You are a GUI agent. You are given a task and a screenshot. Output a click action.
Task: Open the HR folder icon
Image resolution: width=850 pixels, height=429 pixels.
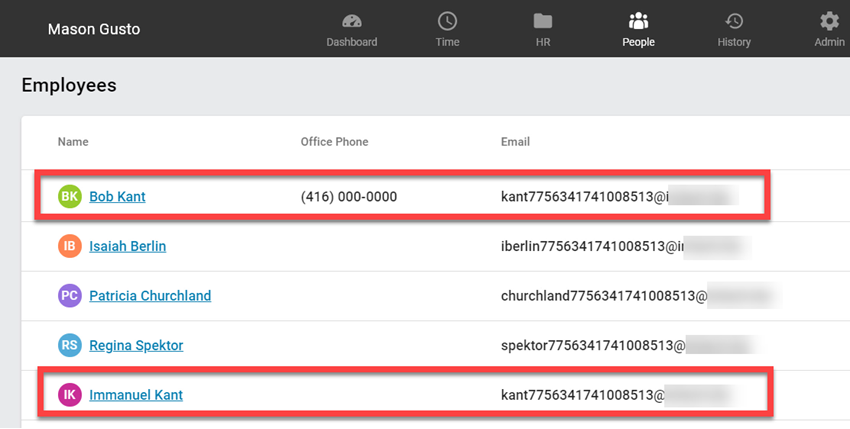tap(543, 22)
